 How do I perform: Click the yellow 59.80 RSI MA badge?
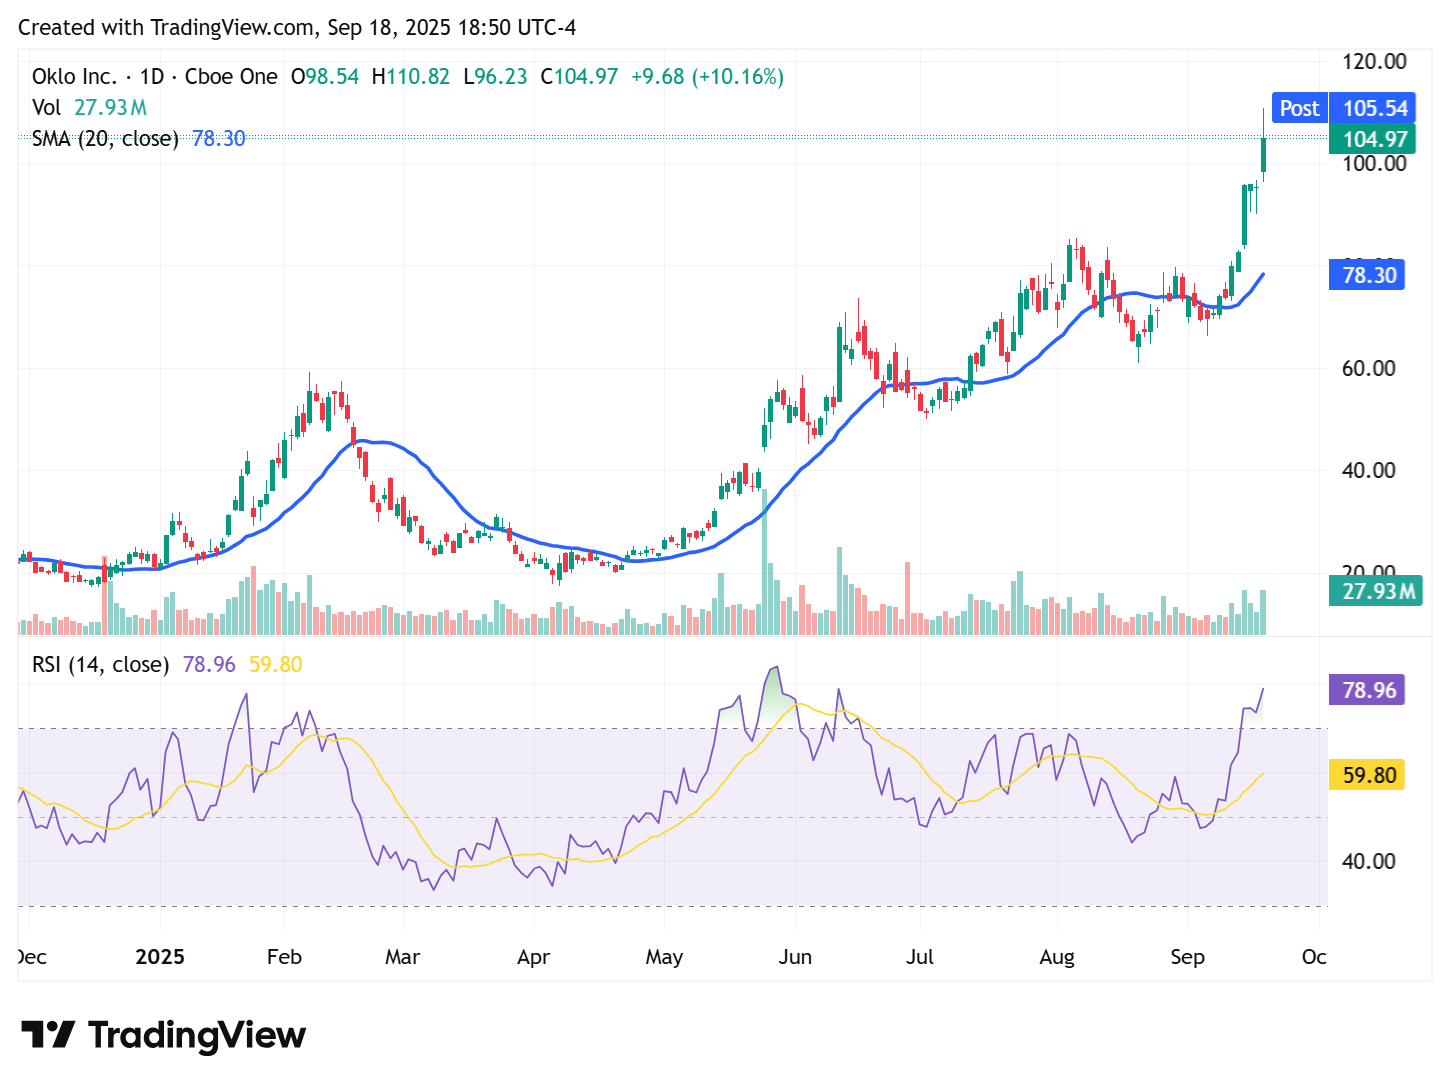click(1366, 775)
